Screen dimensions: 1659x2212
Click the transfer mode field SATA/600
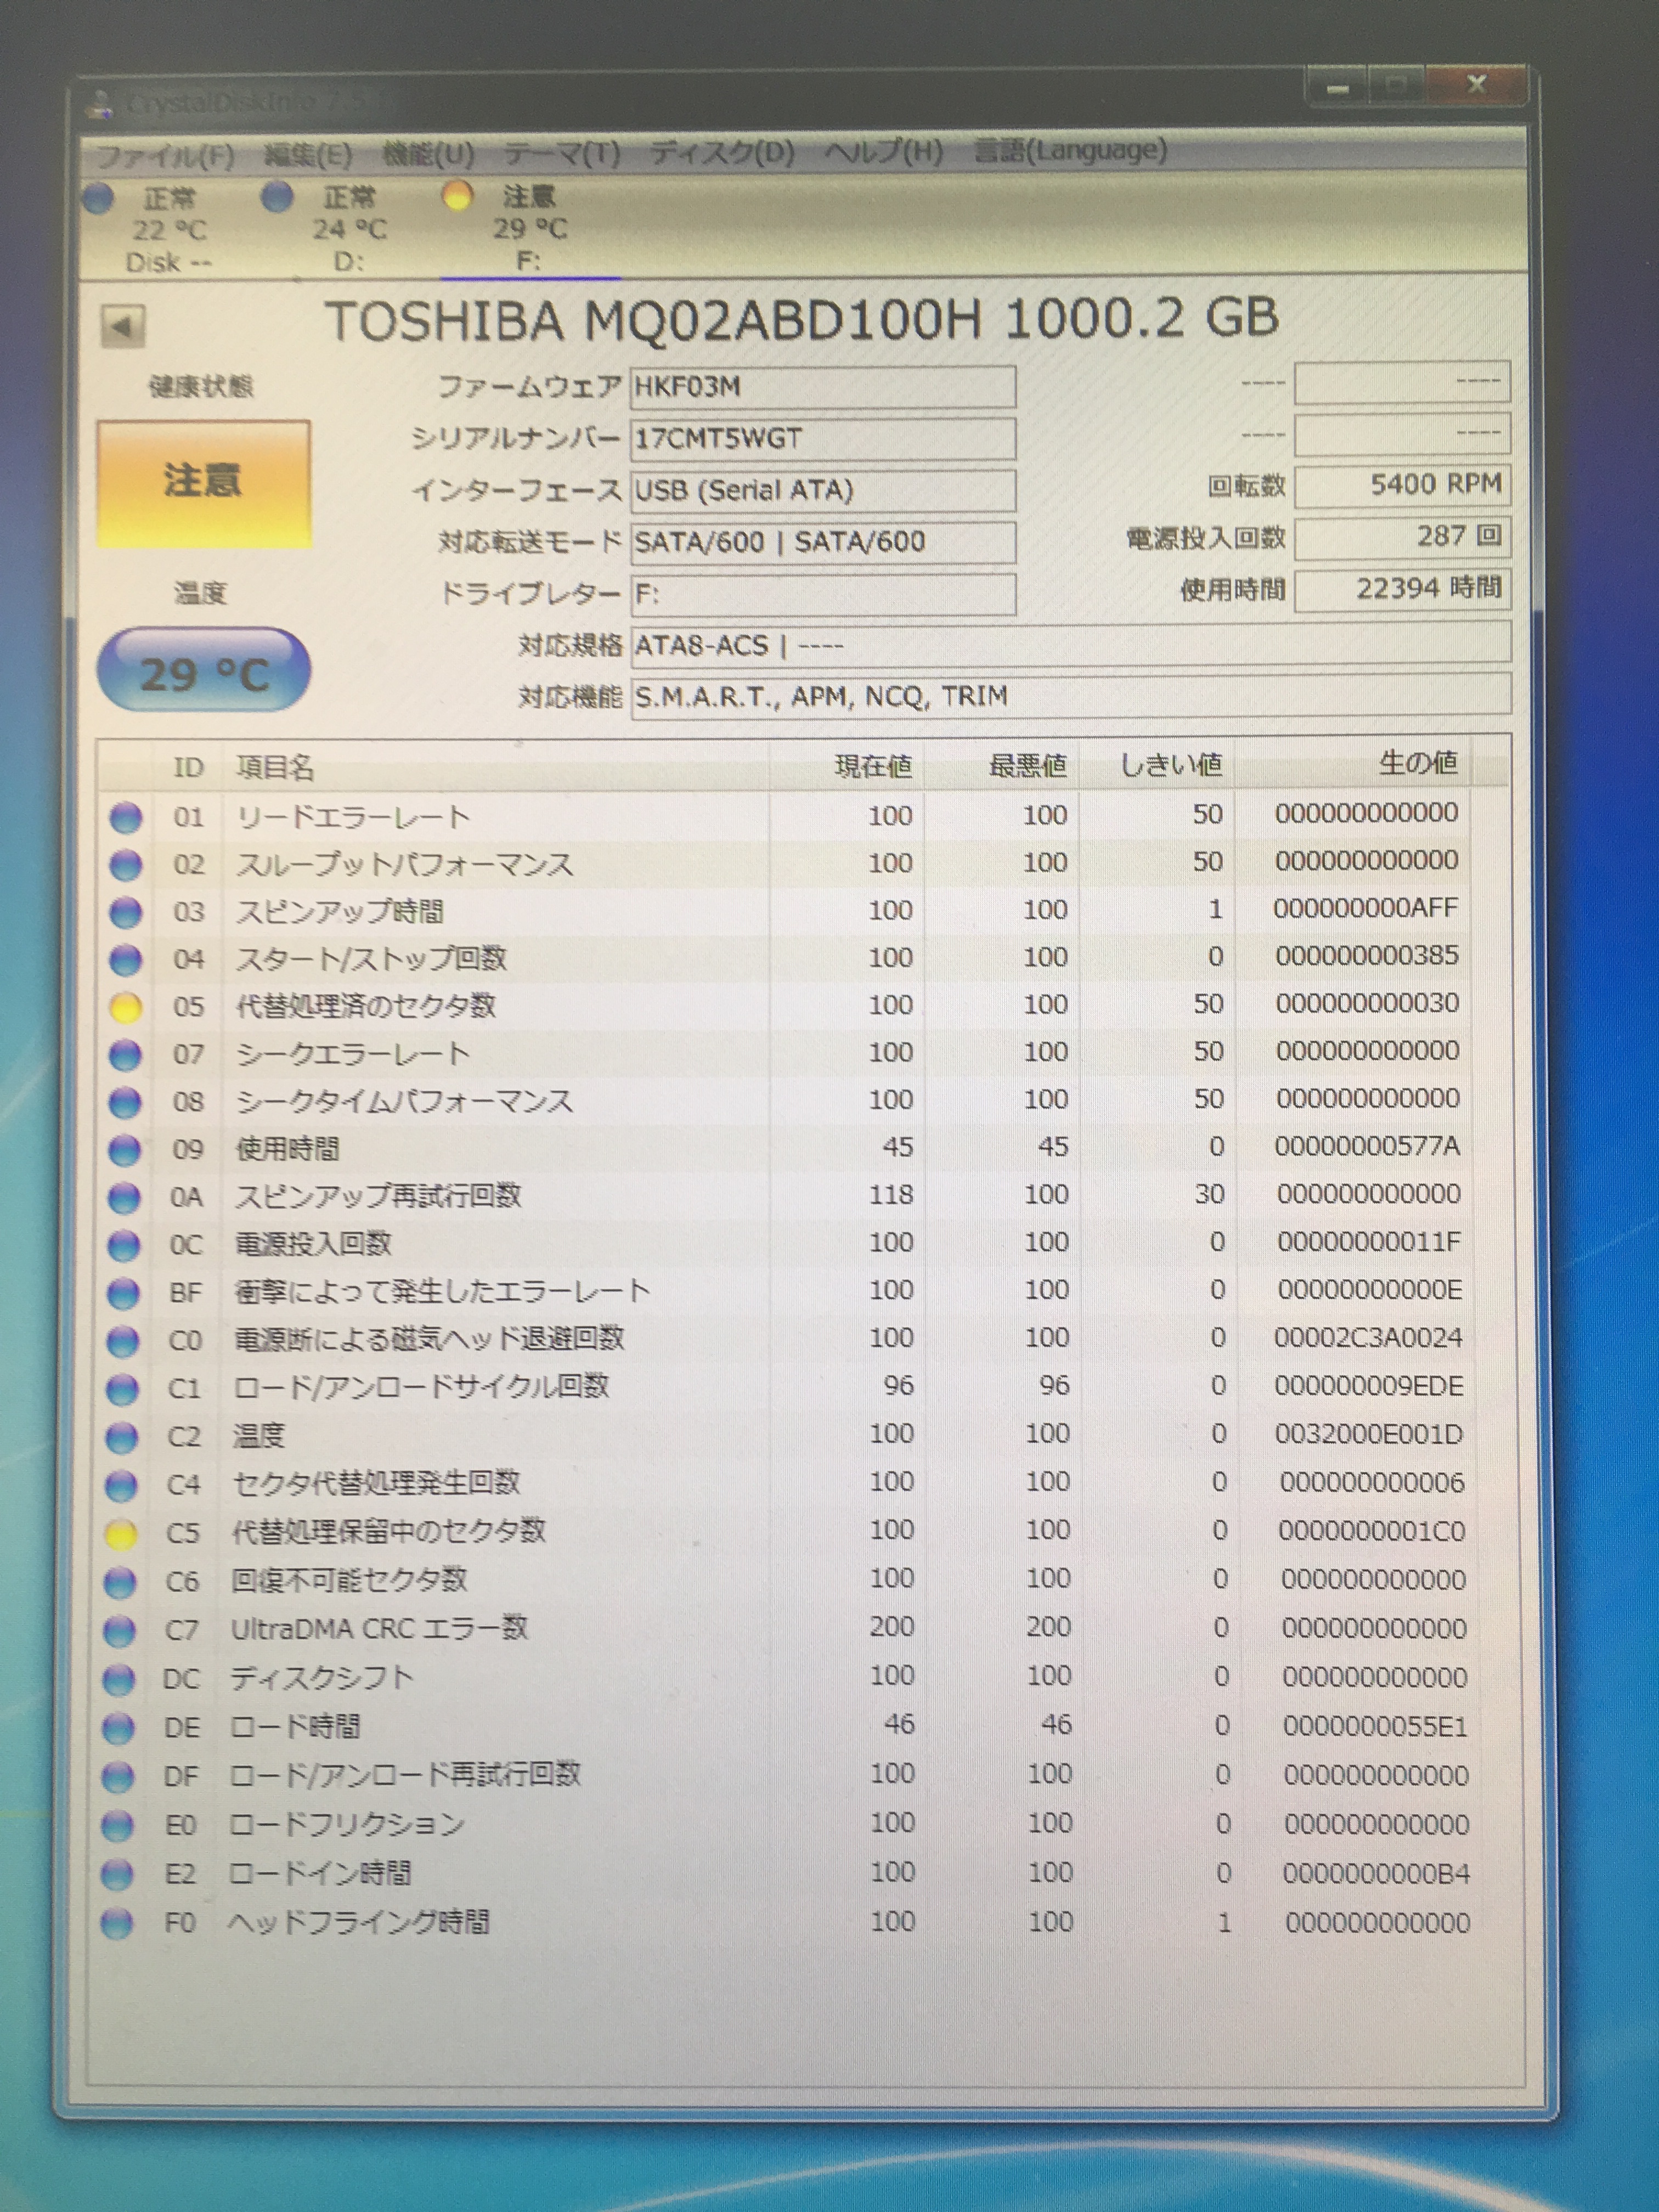click(823, 542)
